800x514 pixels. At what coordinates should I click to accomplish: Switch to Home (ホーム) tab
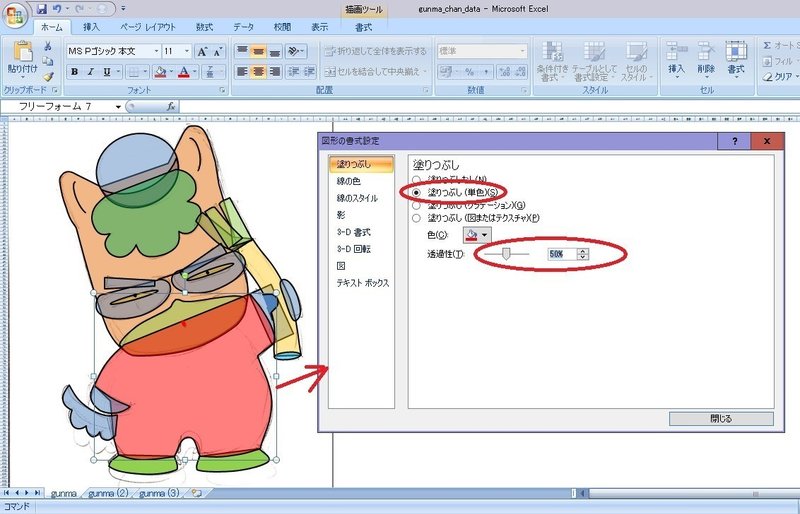pos(52,27)
